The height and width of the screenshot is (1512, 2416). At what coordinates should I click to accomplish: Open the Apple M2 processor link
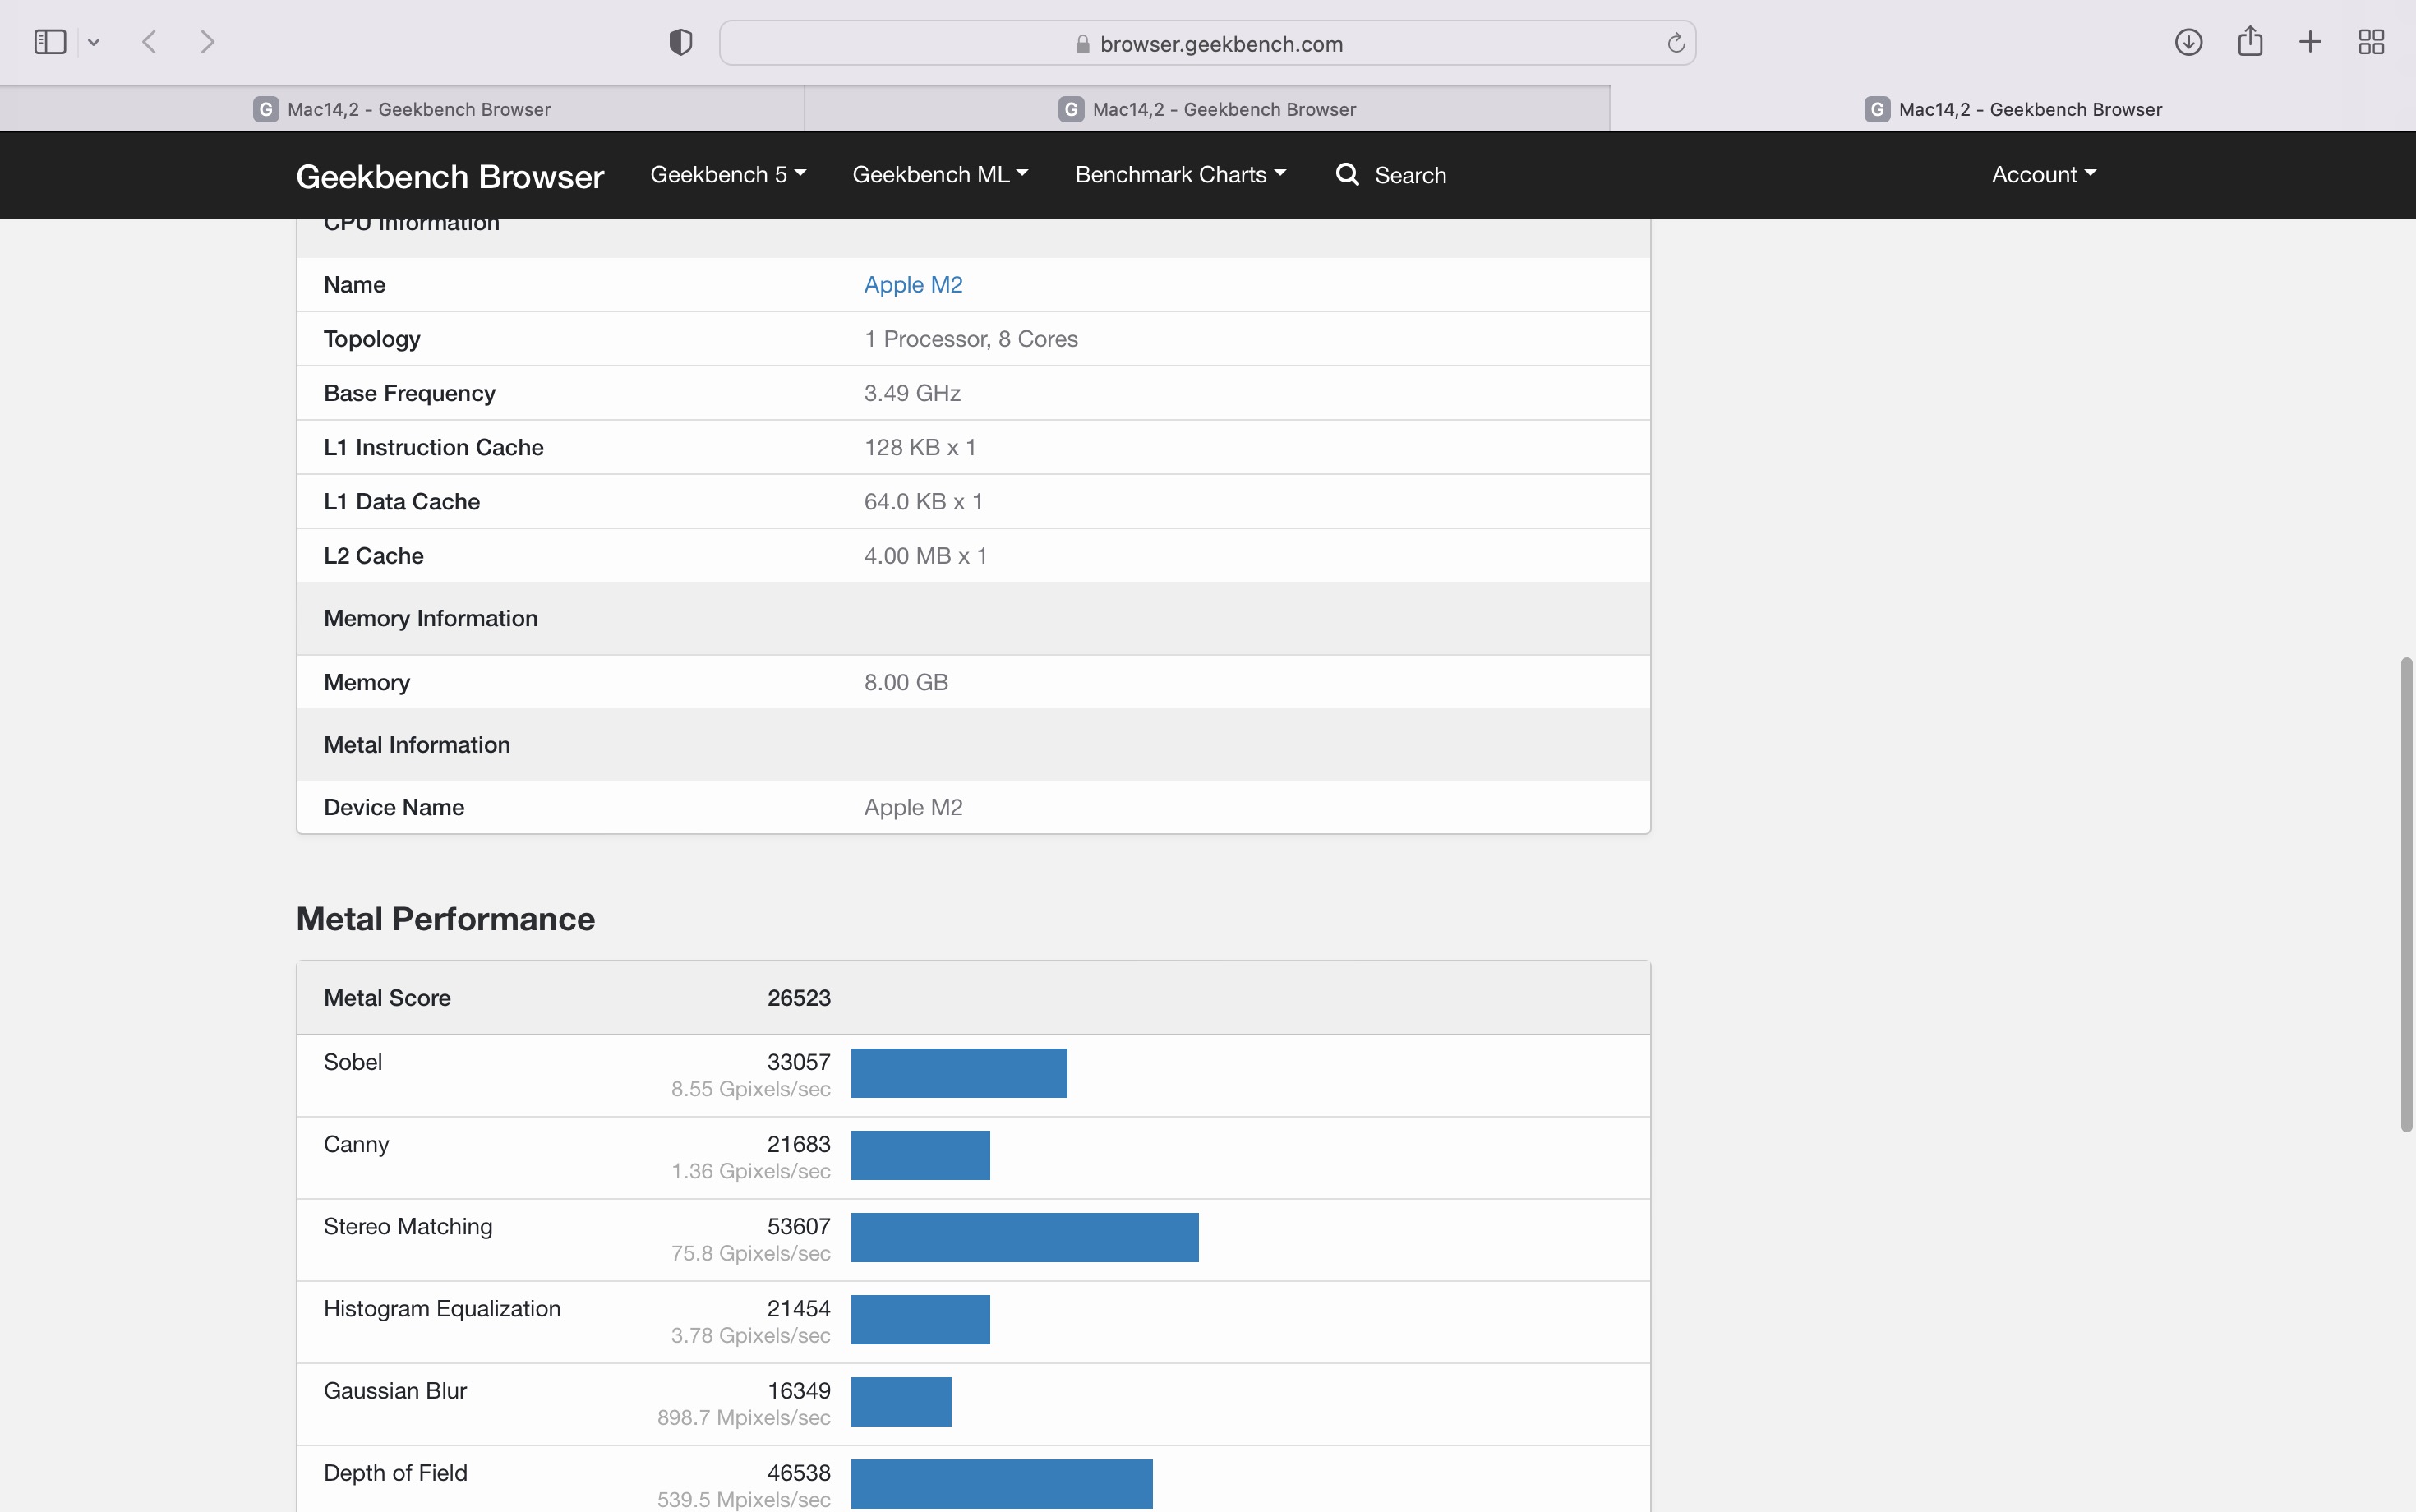point(913,285)
